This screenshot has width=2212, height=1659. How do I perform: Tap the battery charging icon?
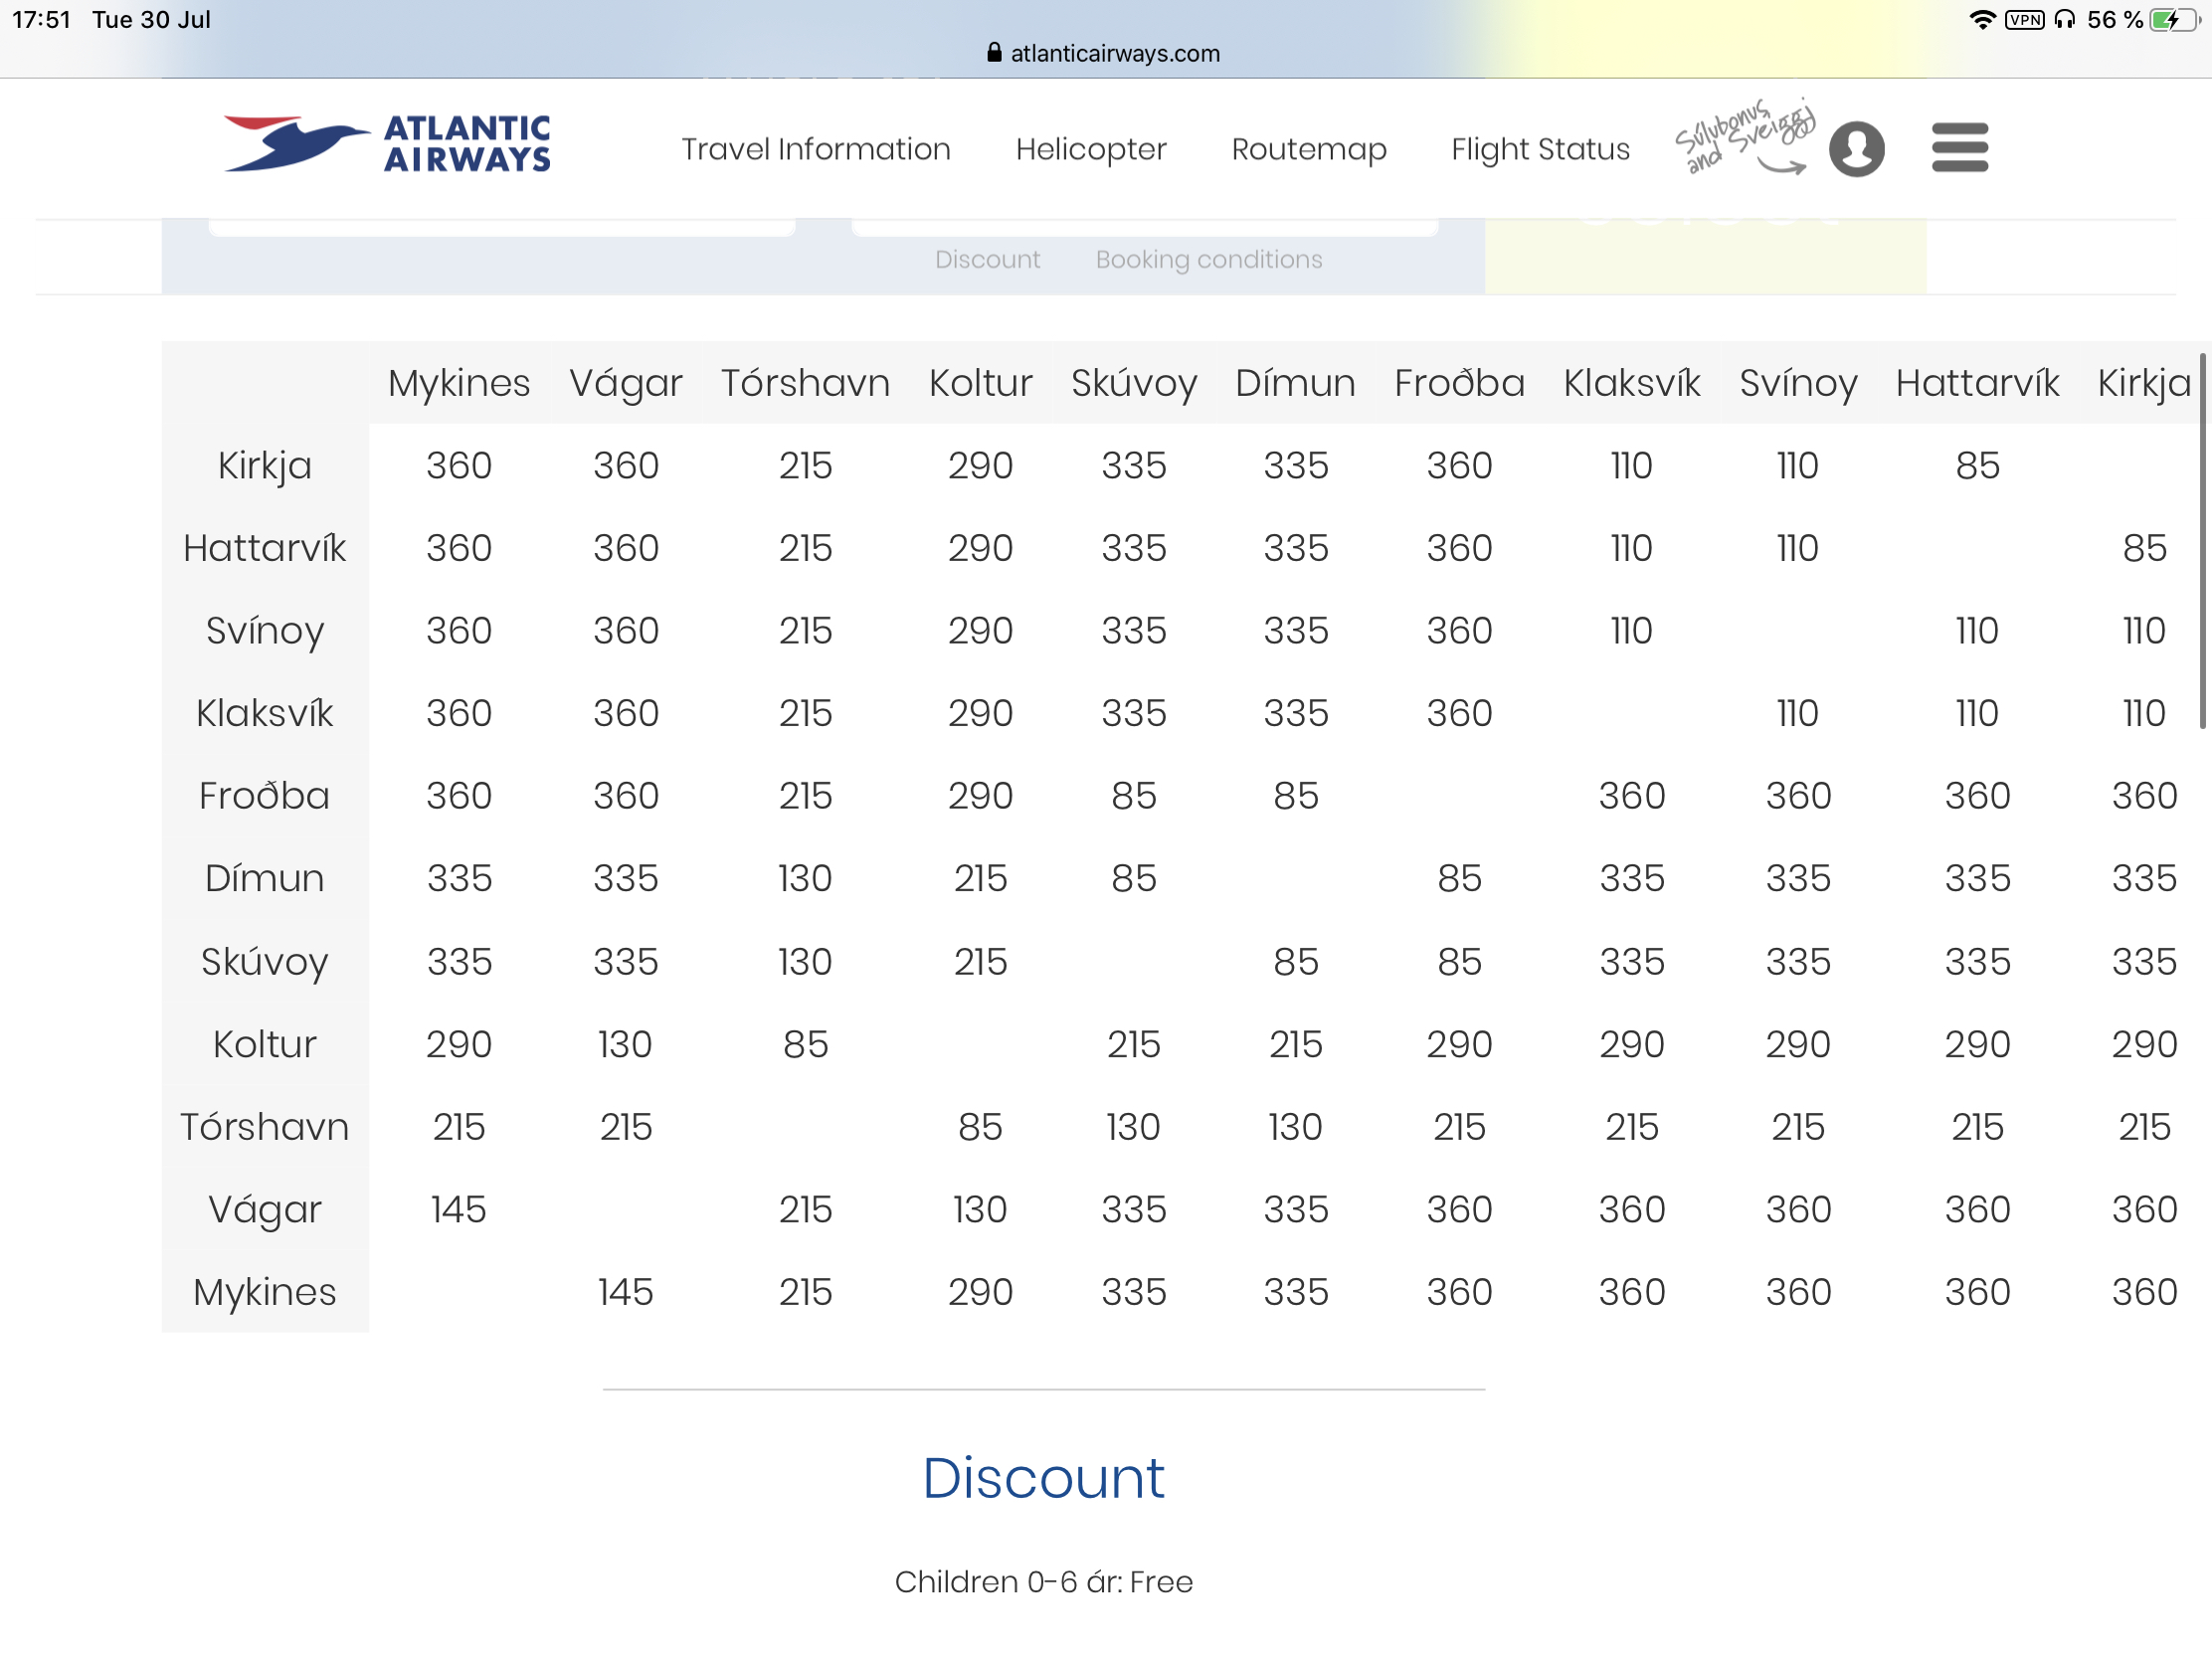(x=2174, y=20)
